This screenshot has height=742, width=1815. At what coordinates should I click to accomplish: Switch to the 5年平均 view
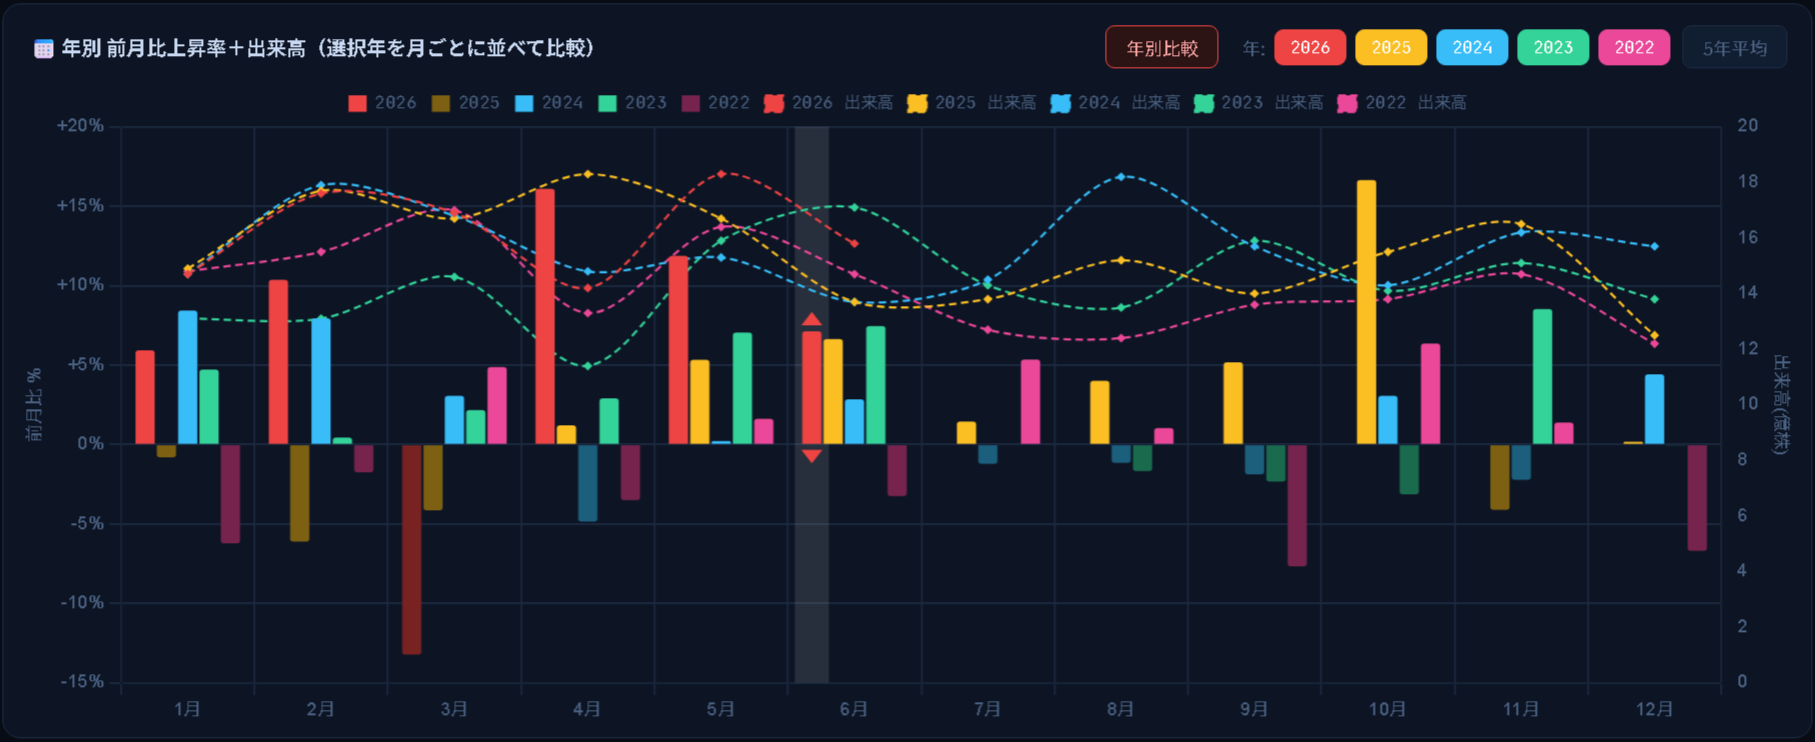point(1735,48)
